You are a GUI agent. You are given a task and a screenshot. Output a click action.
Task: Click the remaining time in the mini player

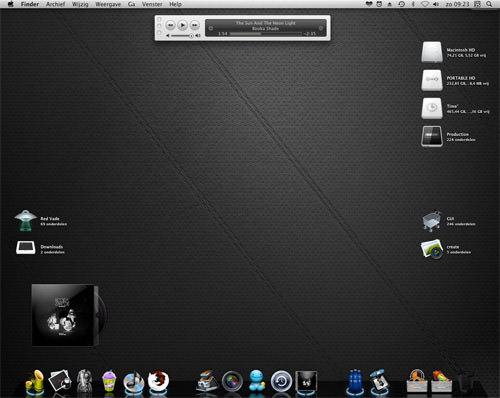[310, 34]
